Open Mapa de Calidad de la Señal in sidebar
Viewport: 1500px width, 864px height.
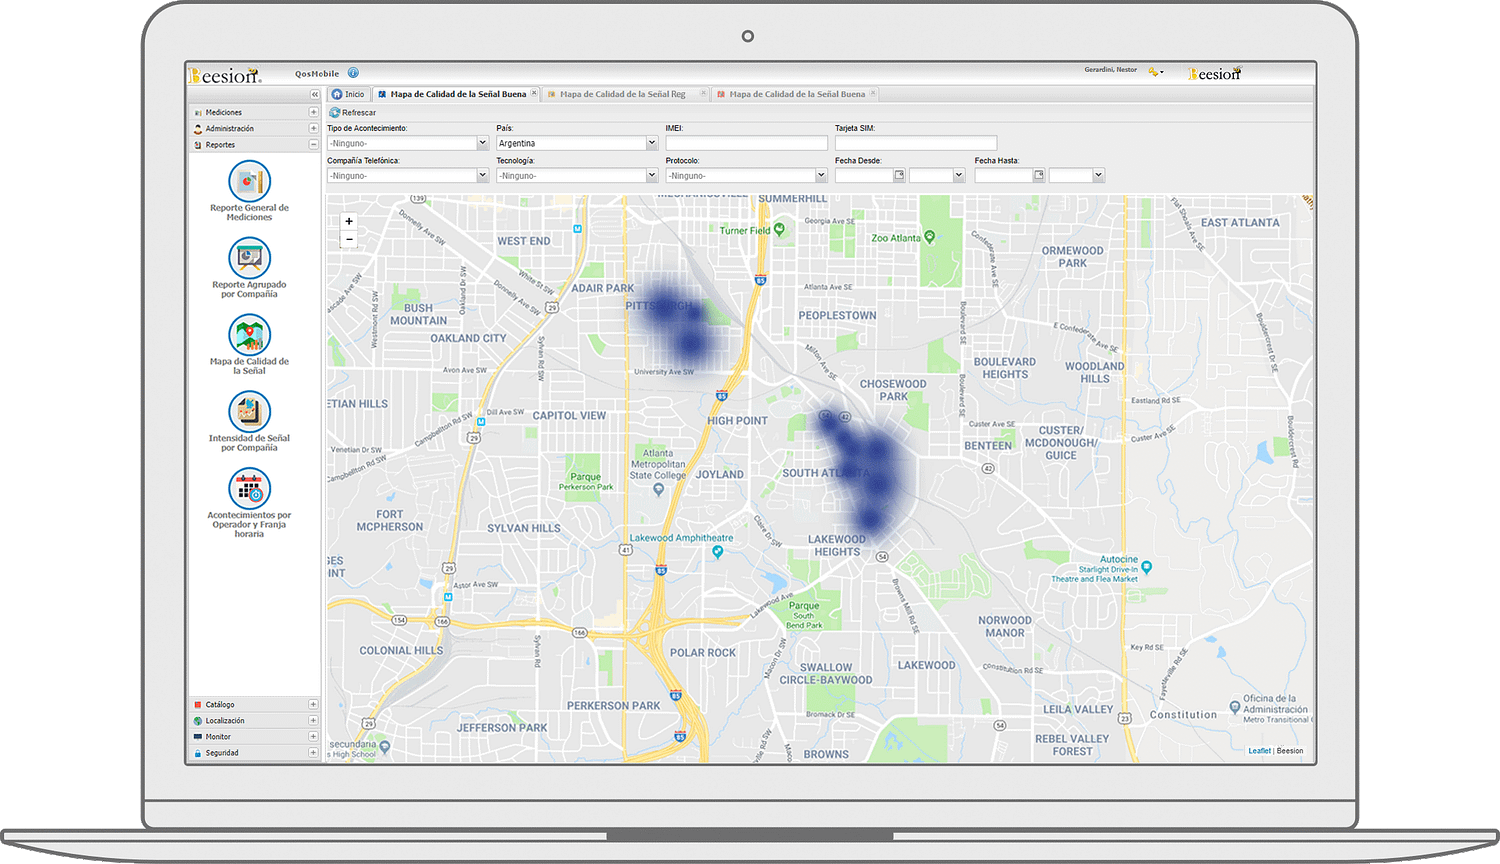pyautogui.click(x=249, y=345)
